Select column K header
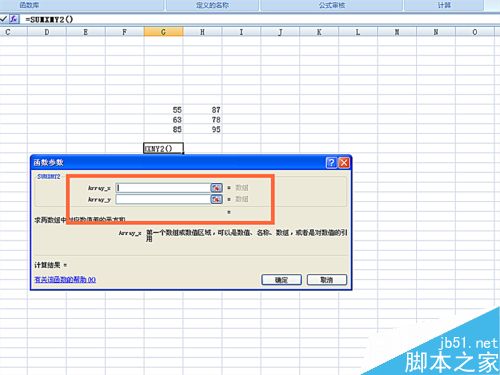This screenshot has width=500, height=375. click(319, 32)
